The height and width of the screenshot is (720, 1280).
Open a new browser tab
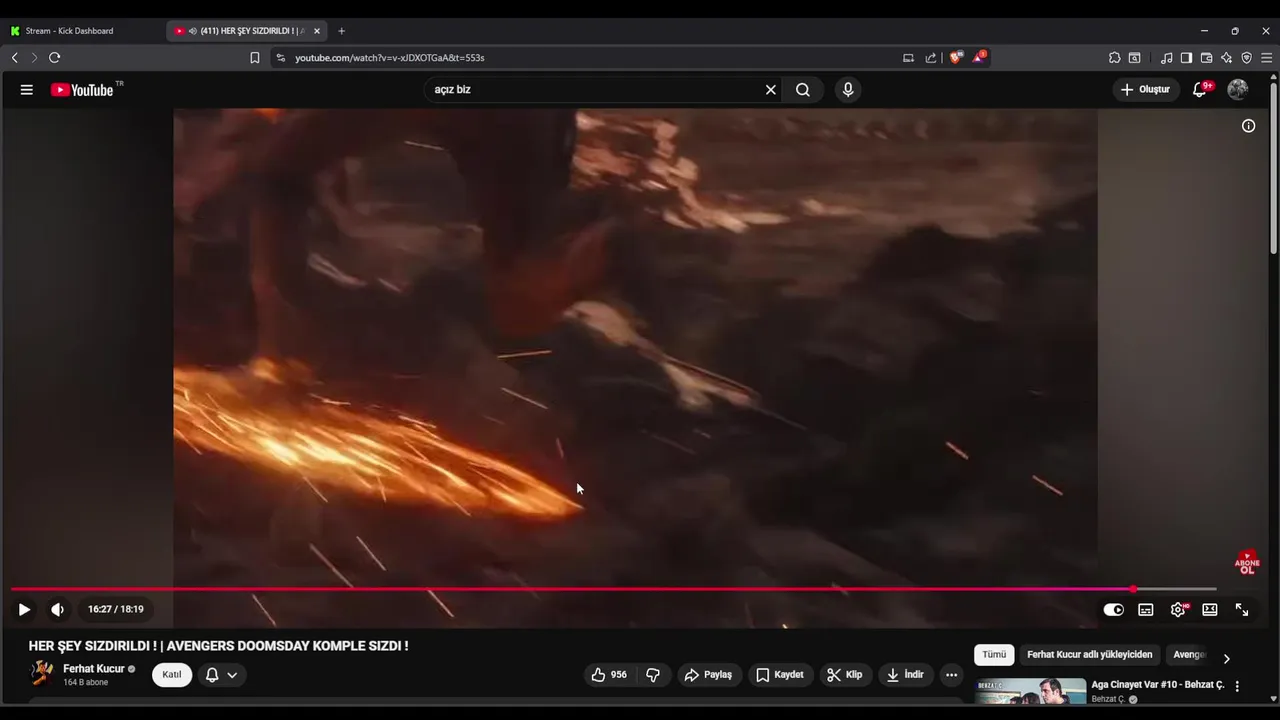[341, 31]
